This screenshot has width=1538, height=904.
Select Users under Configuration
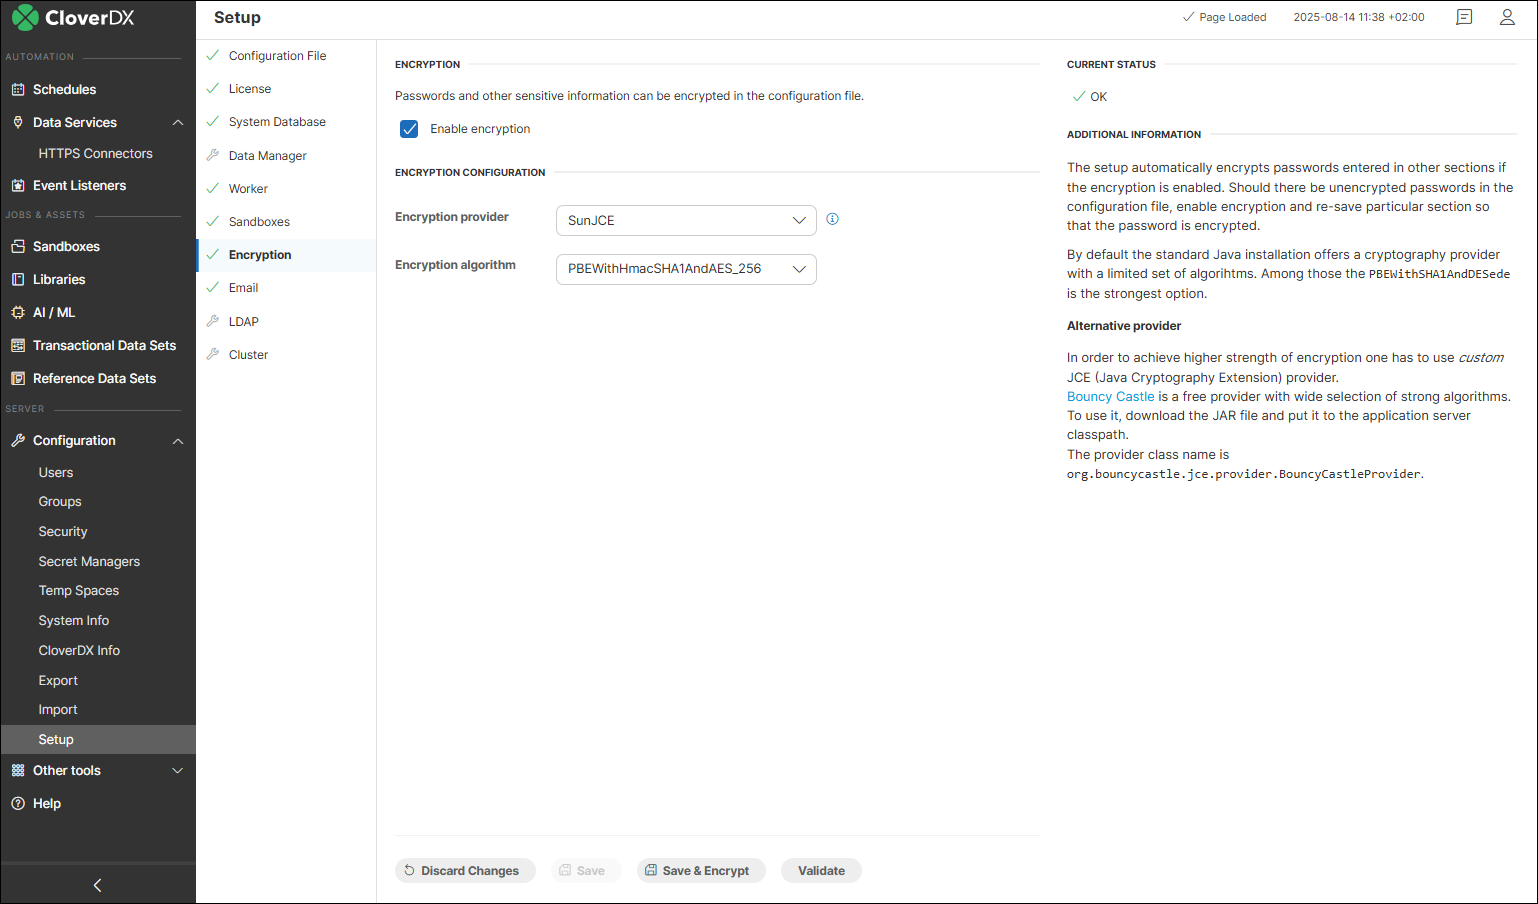[x=54, y=472]
